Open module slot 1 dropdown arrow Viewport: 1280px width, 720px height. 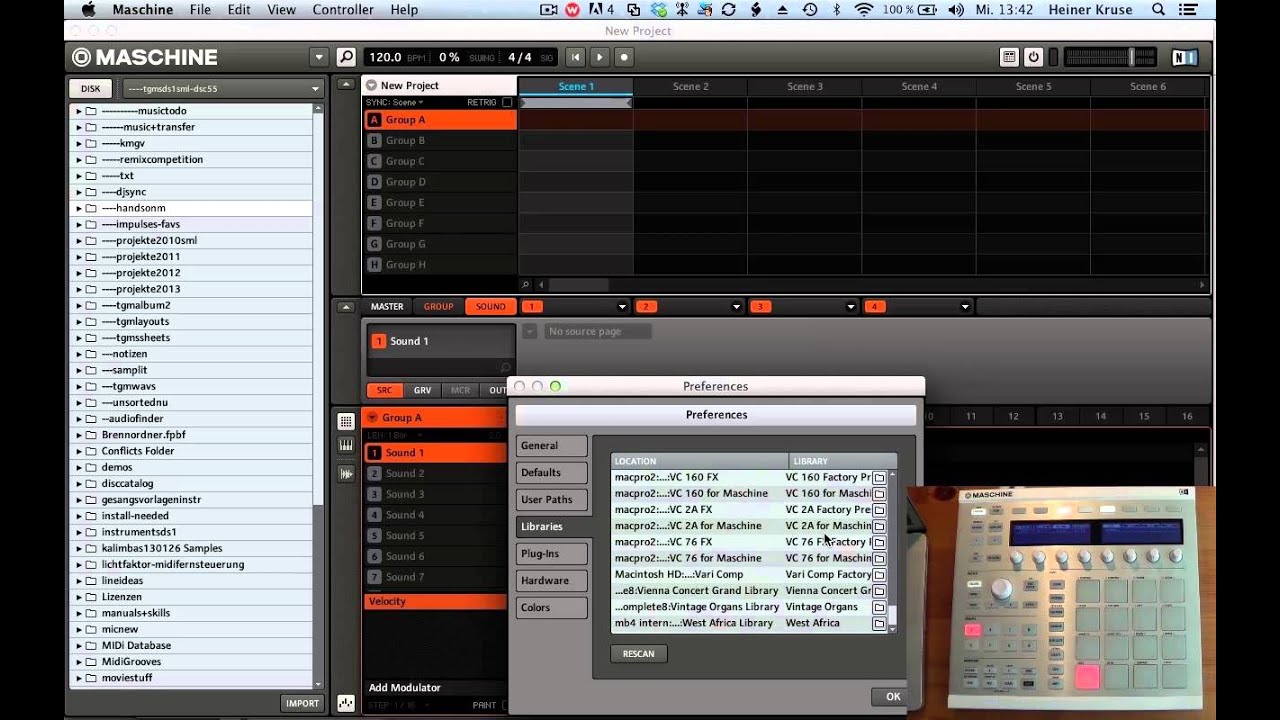pyautogui.click(x=622, y=307)
